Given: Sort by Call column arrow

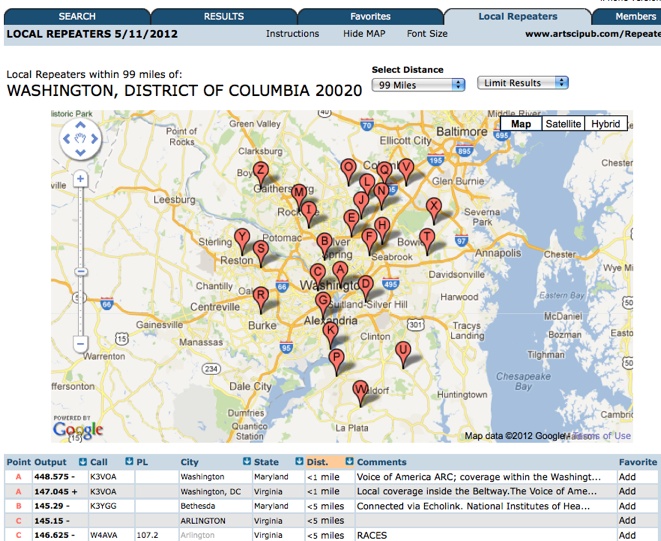Looking at the screenshot, I should pyautogui.click(x=129, y=461).
